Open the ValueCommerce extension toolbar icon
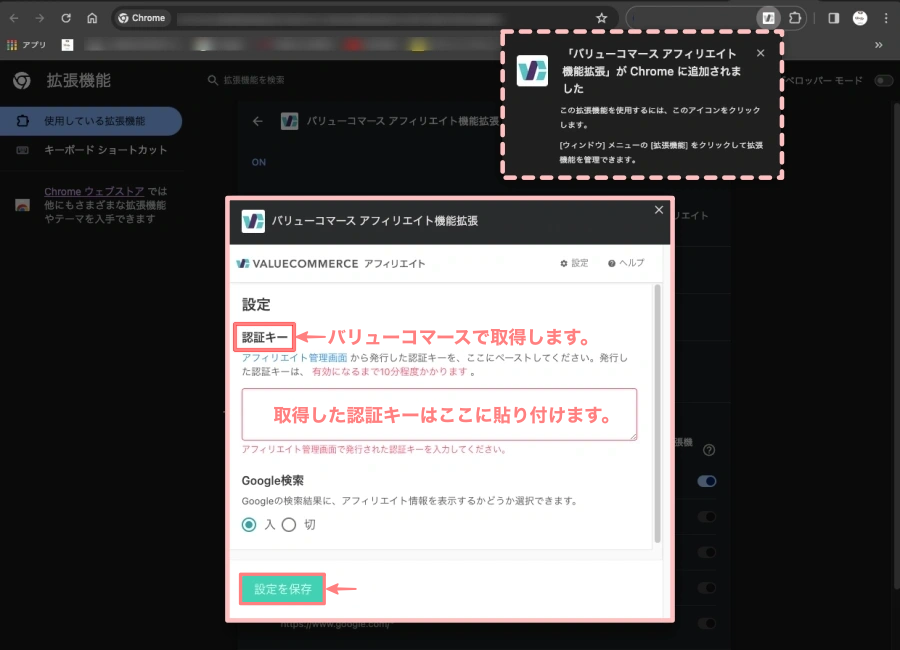 point(769,18)
